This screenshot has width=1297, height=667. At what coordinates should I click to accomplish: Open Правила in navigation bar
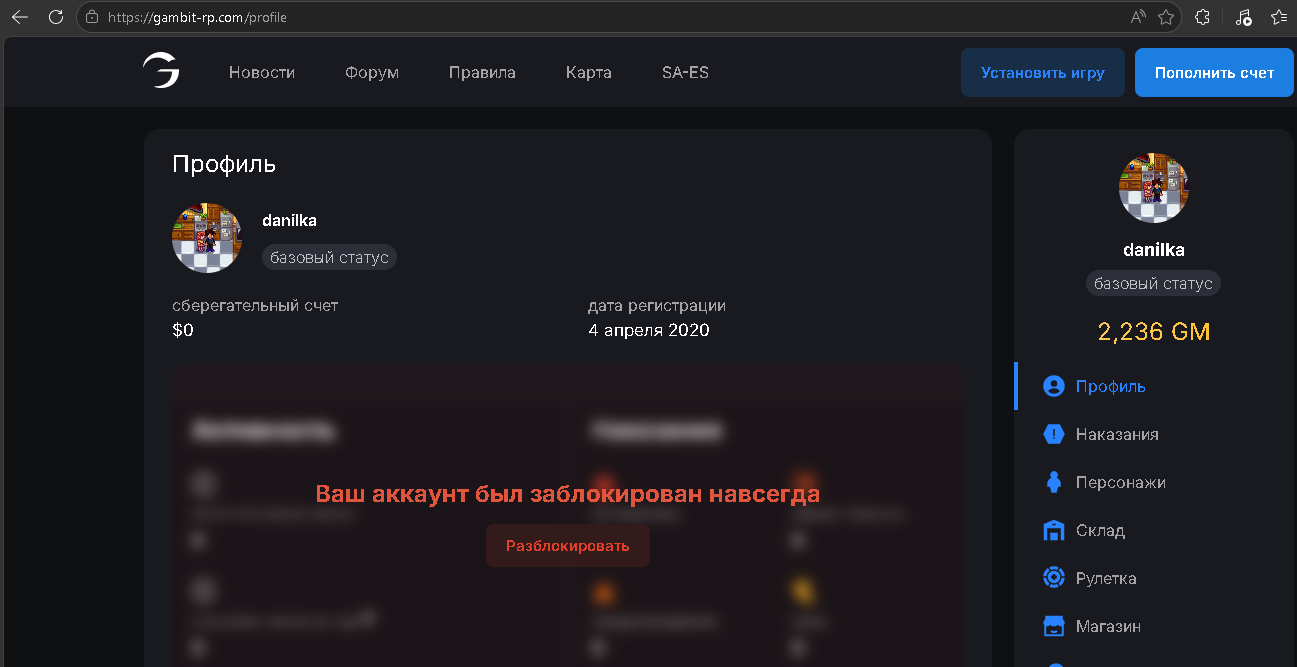tap(482, 72)
